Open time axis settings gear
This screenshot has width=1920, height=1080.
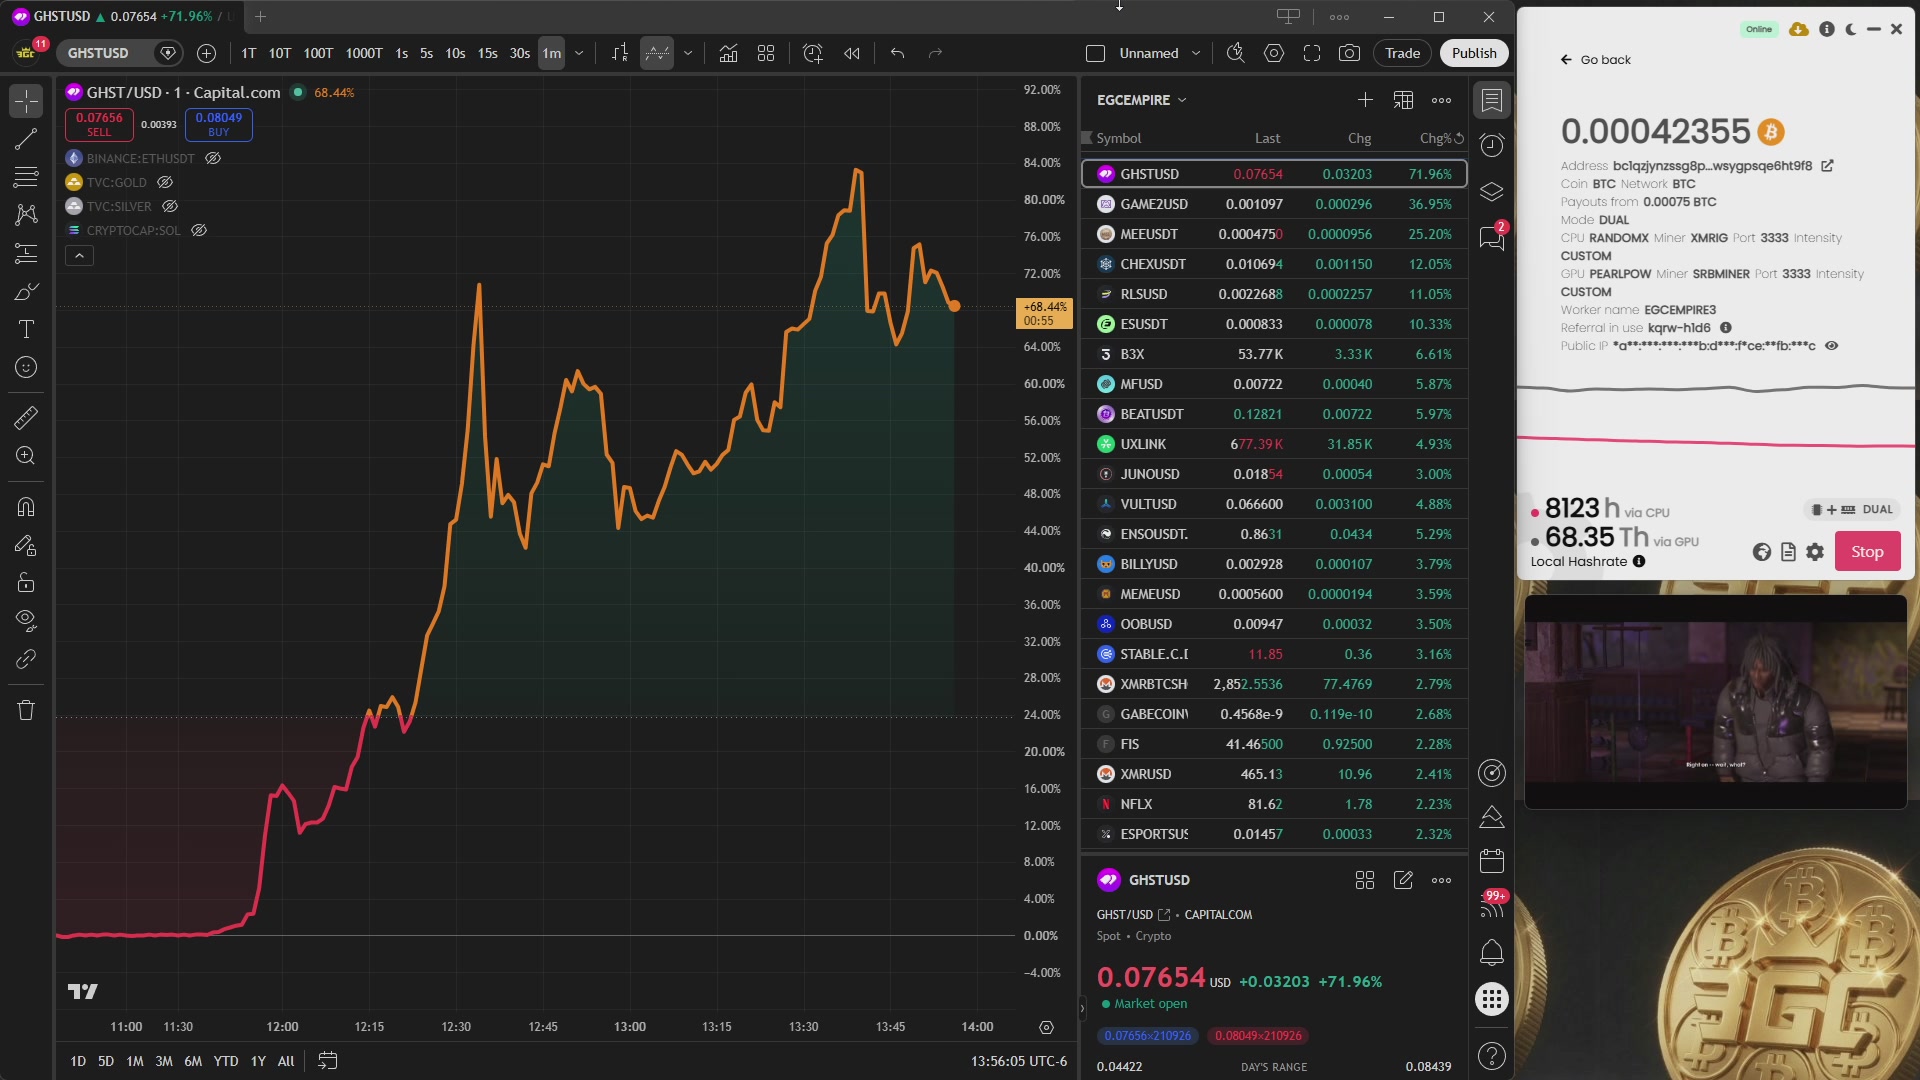[1046, 1027]
